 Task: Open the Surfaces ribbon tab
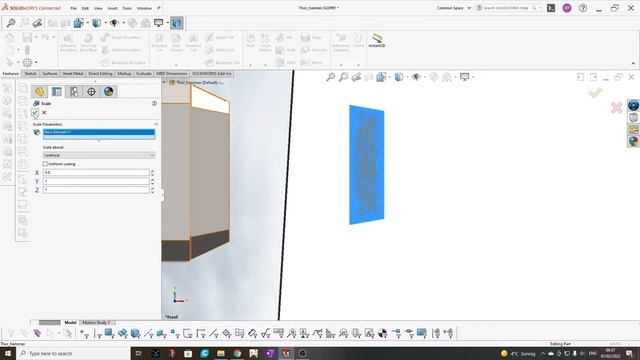coord(50,73)
